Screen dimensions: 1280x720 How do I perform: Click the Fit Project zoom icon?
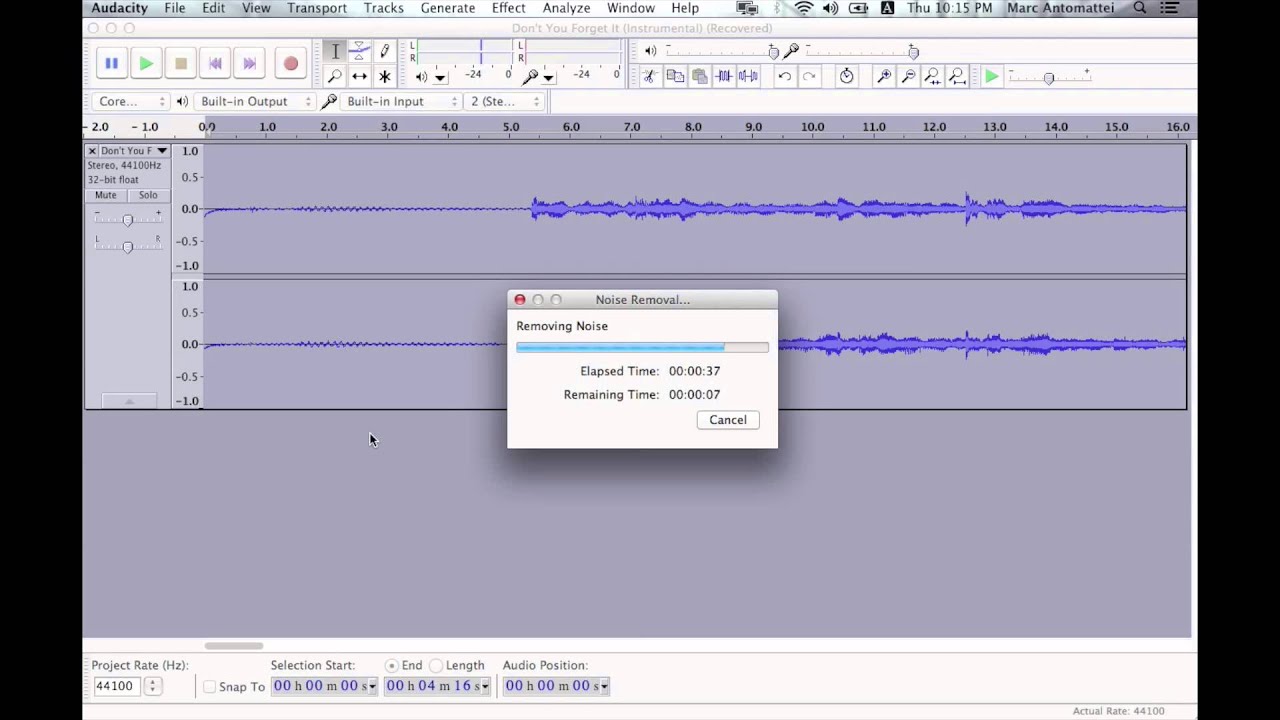pyautogui.click(x=957, y=76)
